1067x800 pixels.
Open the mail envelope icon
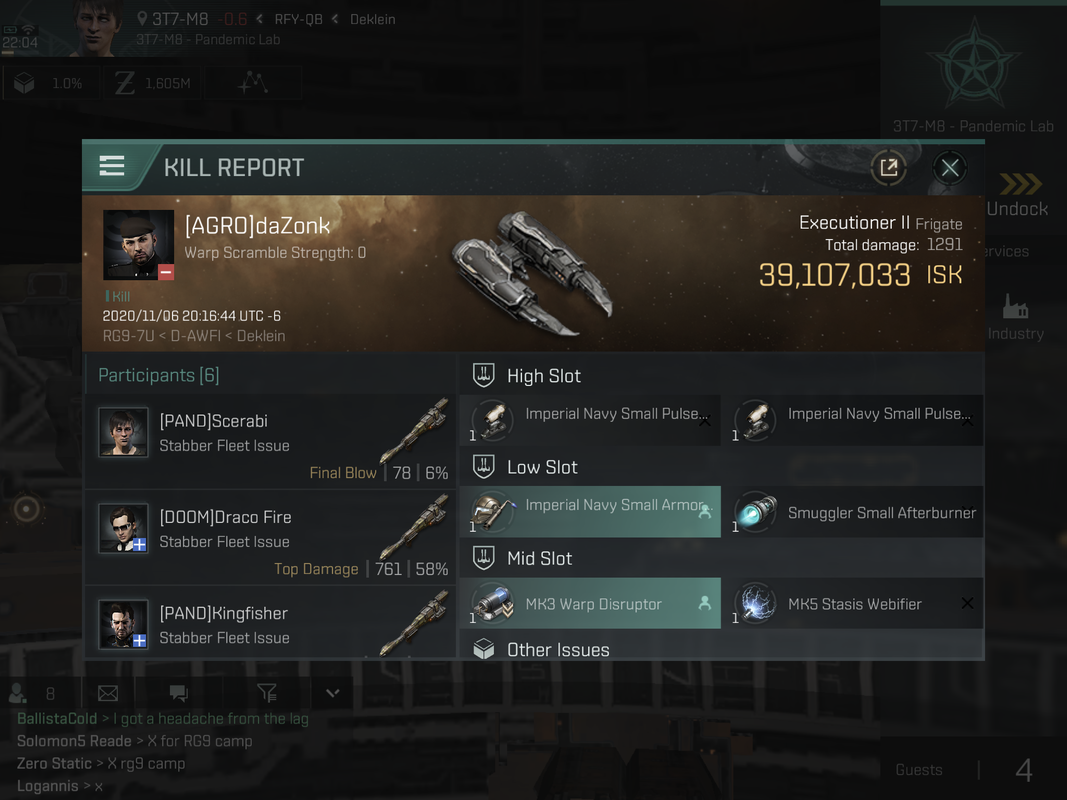click(x=108, y=693)
